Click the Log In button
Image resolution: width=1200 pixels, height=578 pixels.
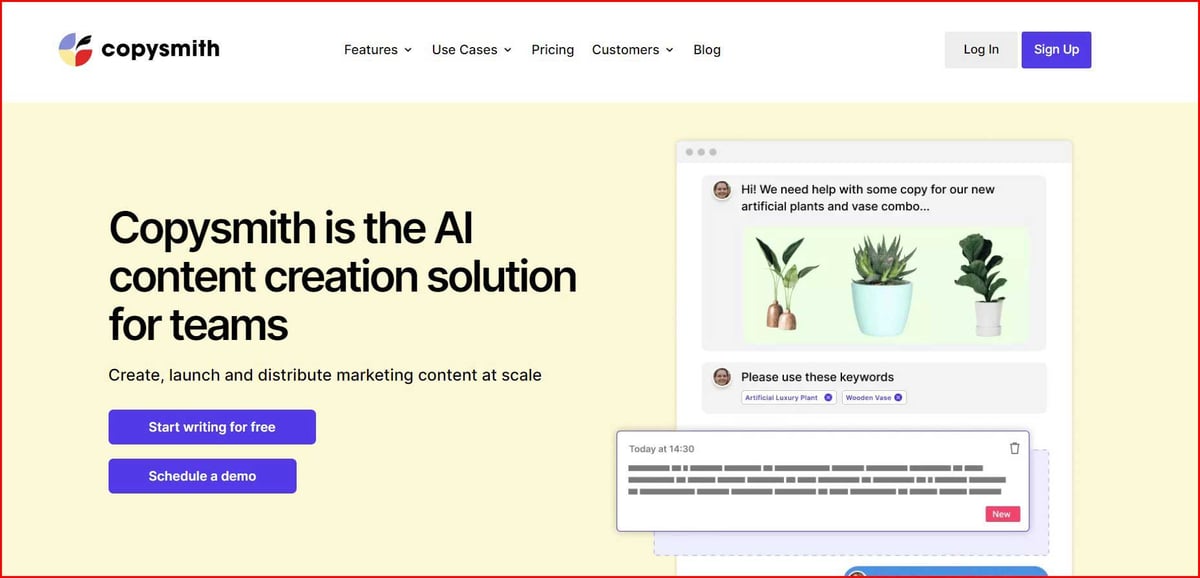[x=980, y=50]
